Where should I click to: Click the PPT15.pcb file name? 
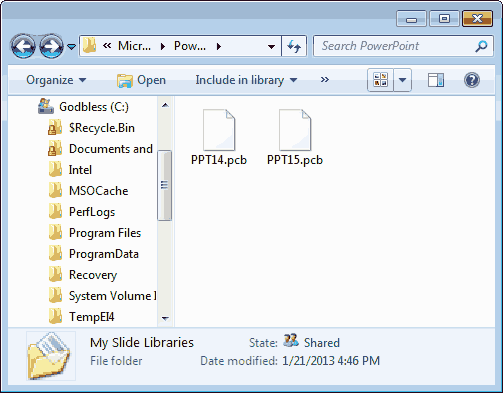point(295,160)
